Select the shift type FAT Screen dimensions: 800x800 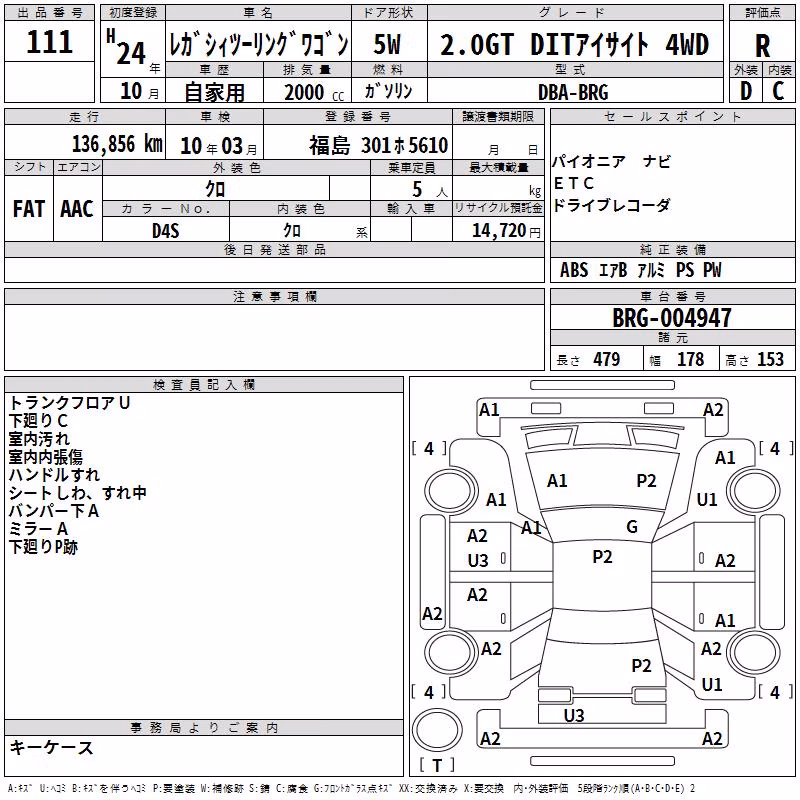point(29,209)
